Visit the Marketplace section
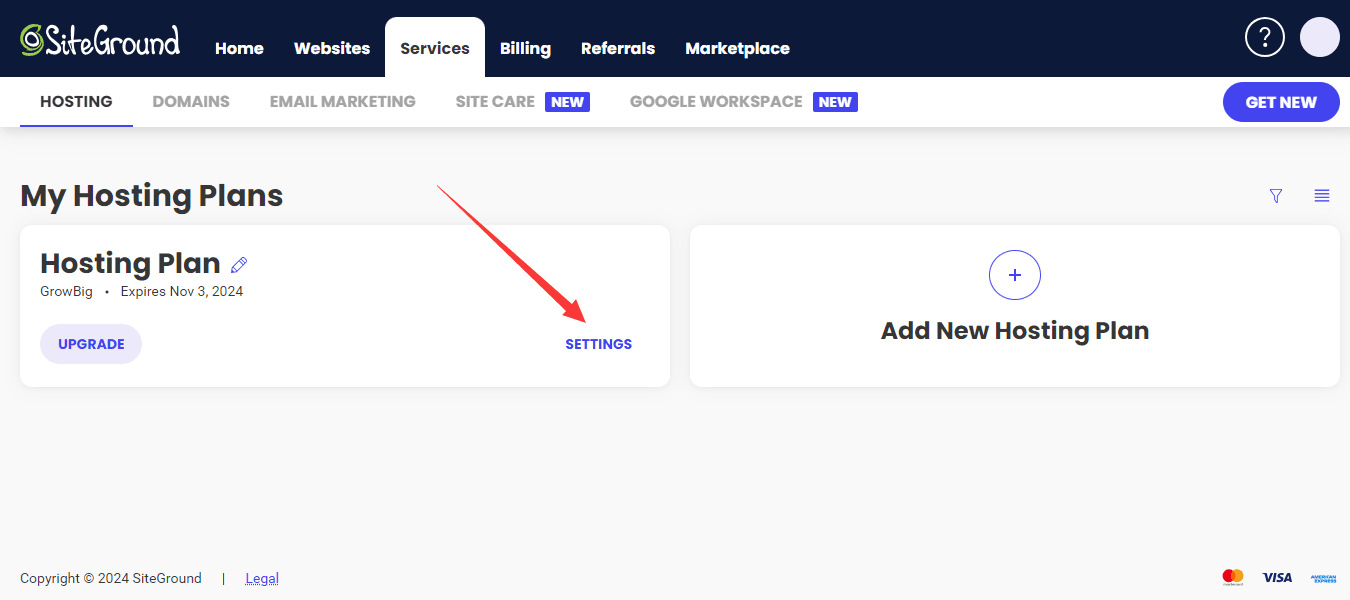The height and width of the screenshot is (600, 1350). (x=737, y=48)
